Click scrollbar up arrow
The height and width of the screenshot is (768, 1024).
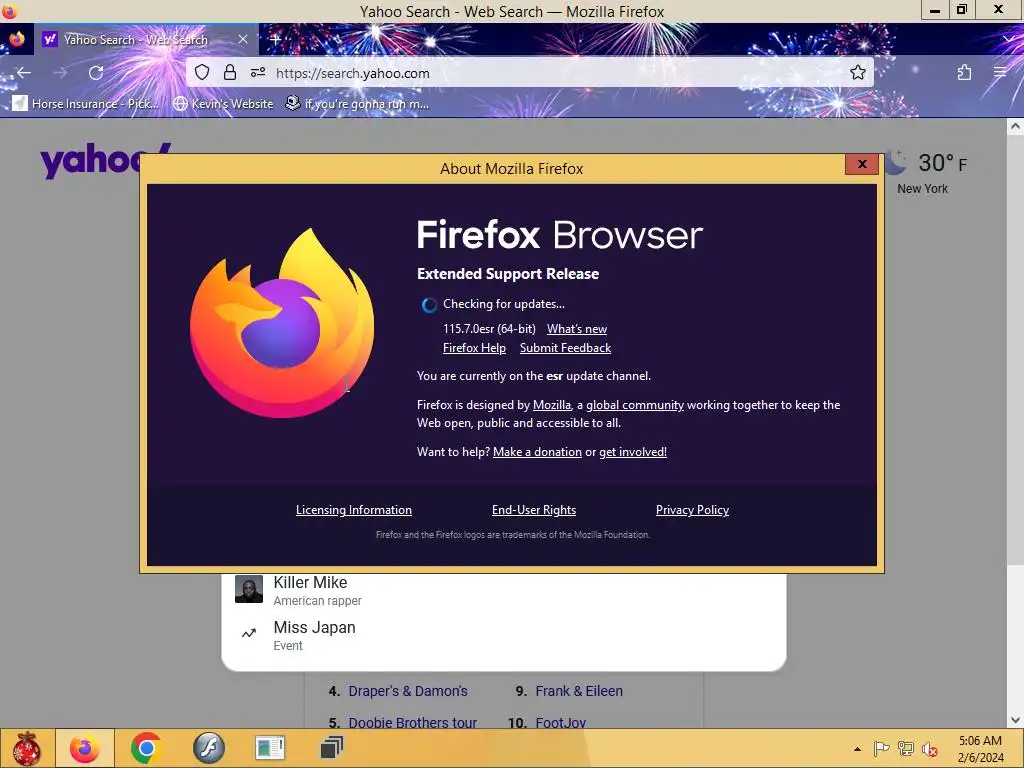1015,127
